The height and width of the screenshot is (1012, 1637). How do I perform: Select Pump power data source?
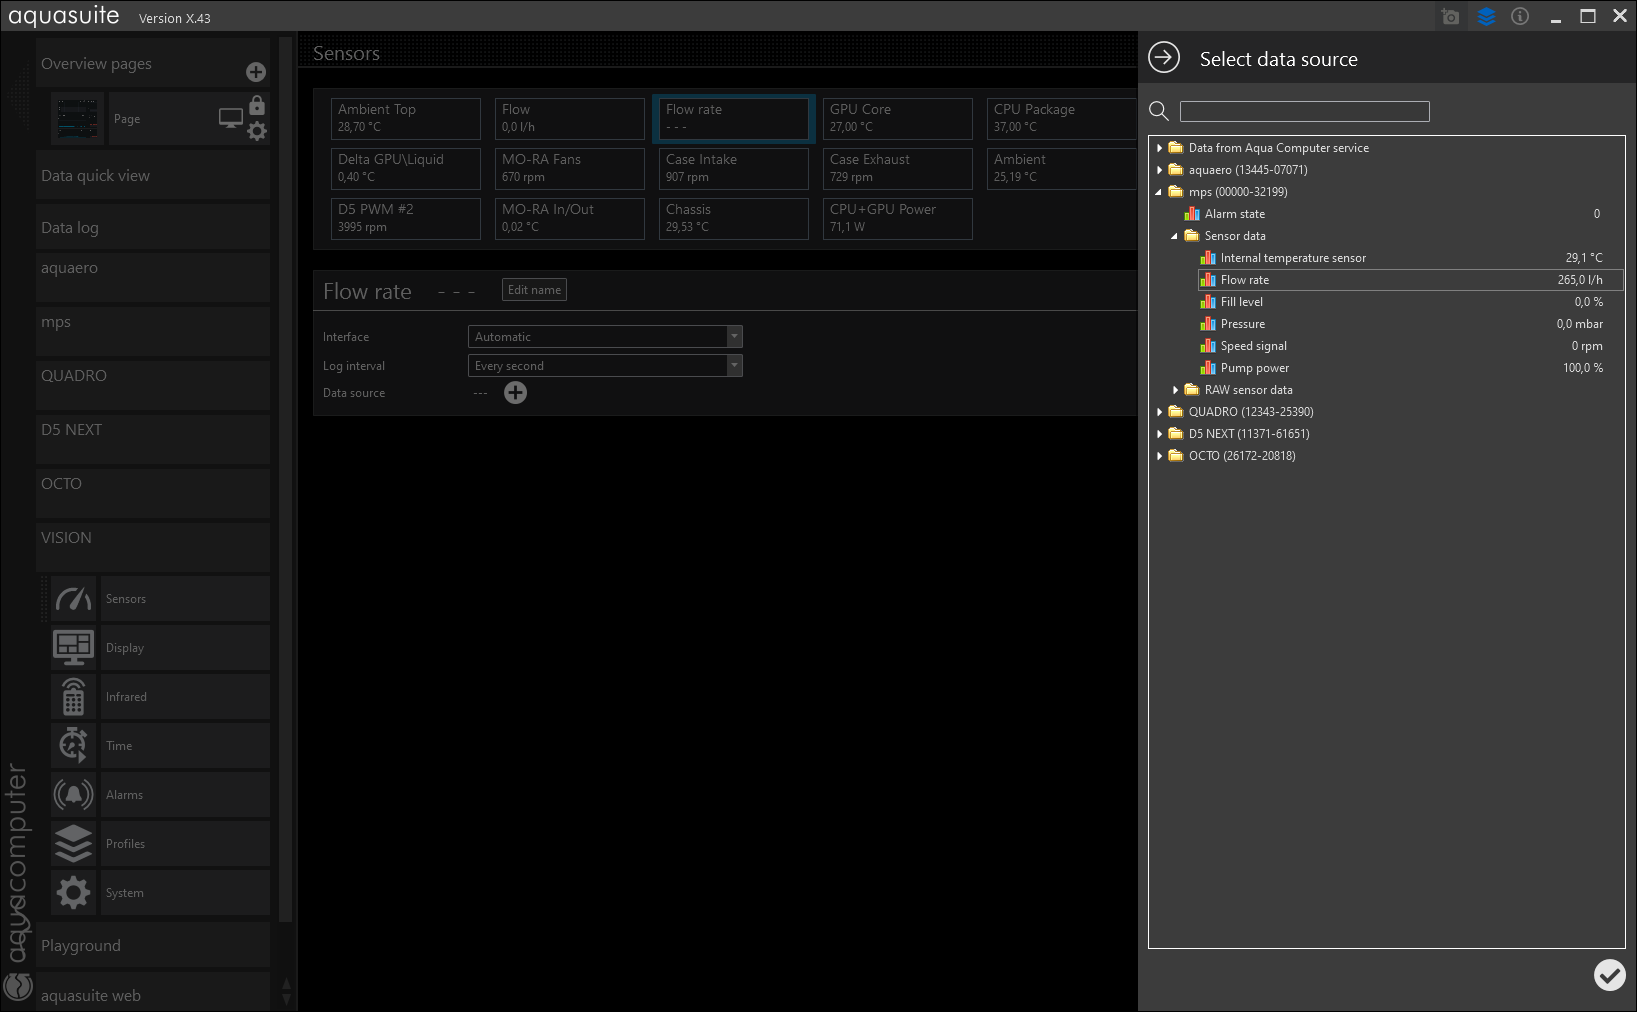point(1255,368)
